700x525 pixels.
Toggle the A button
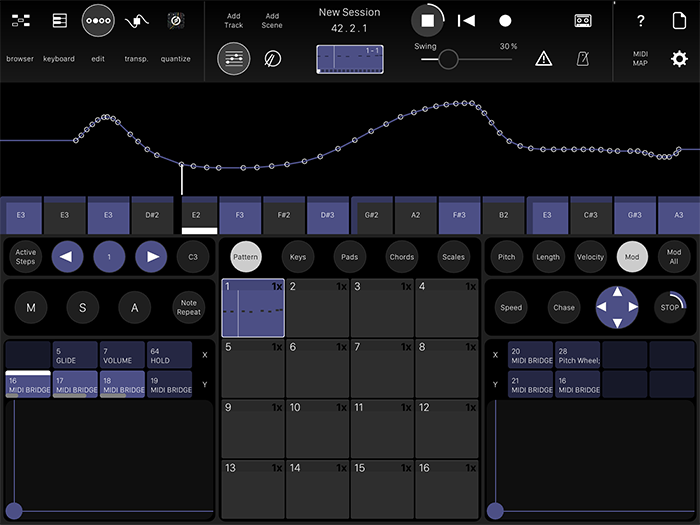(134, 308)
